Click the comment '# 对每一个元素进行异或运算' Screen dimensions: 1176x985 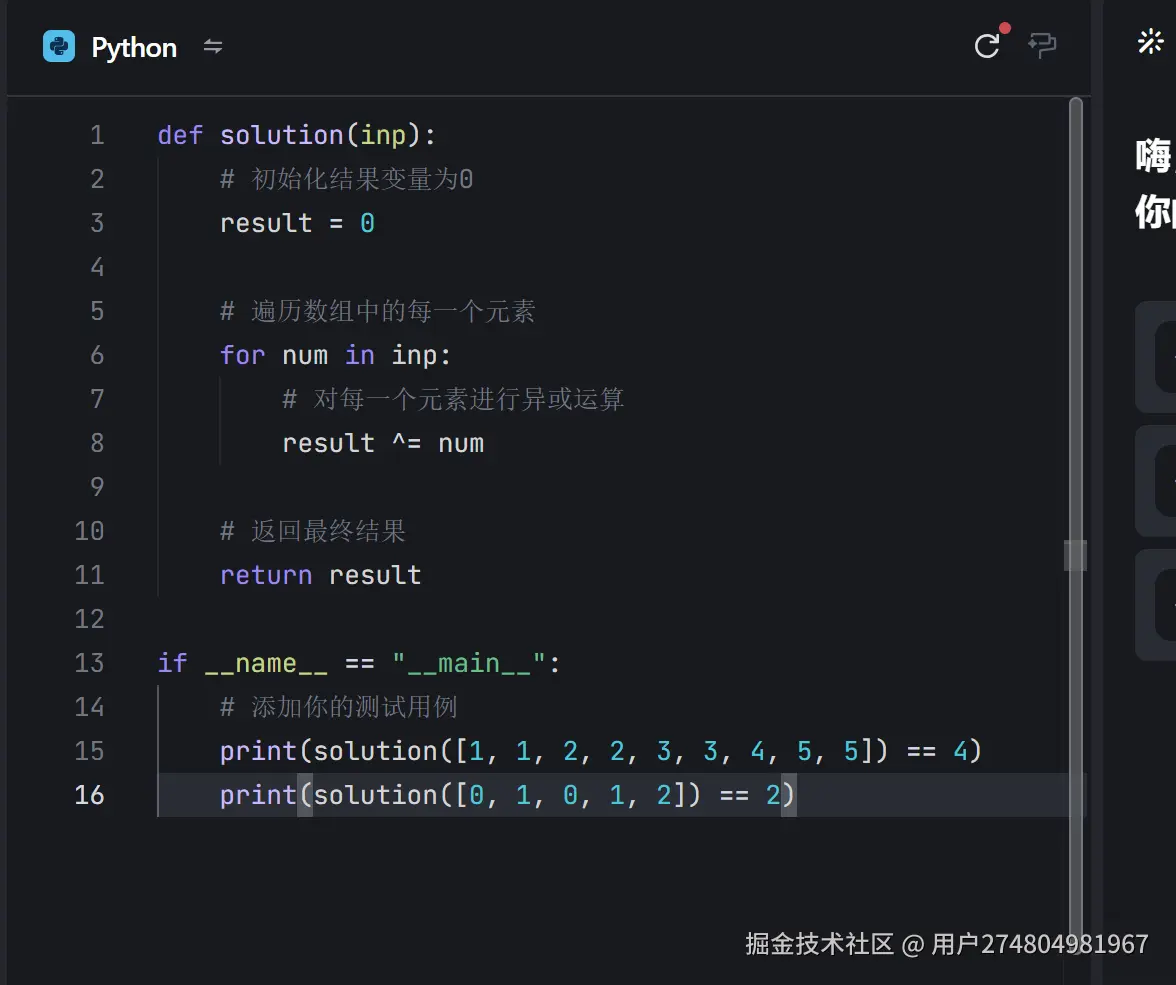(453, 399)
